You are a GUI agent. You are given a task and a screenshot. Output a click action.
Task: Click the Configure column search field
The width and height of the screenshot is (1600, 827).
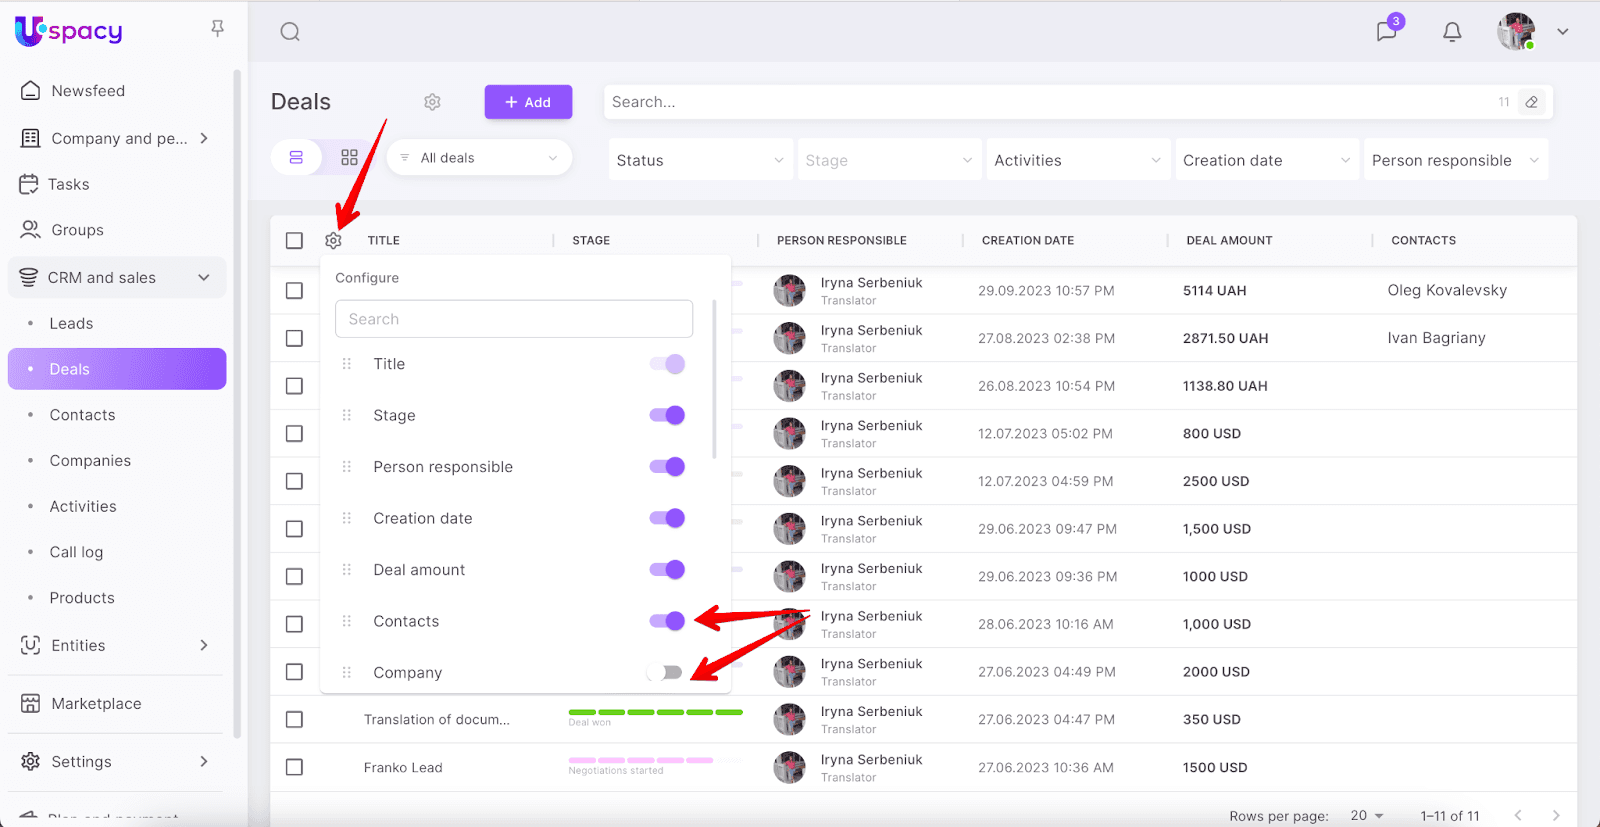point(513,319)
